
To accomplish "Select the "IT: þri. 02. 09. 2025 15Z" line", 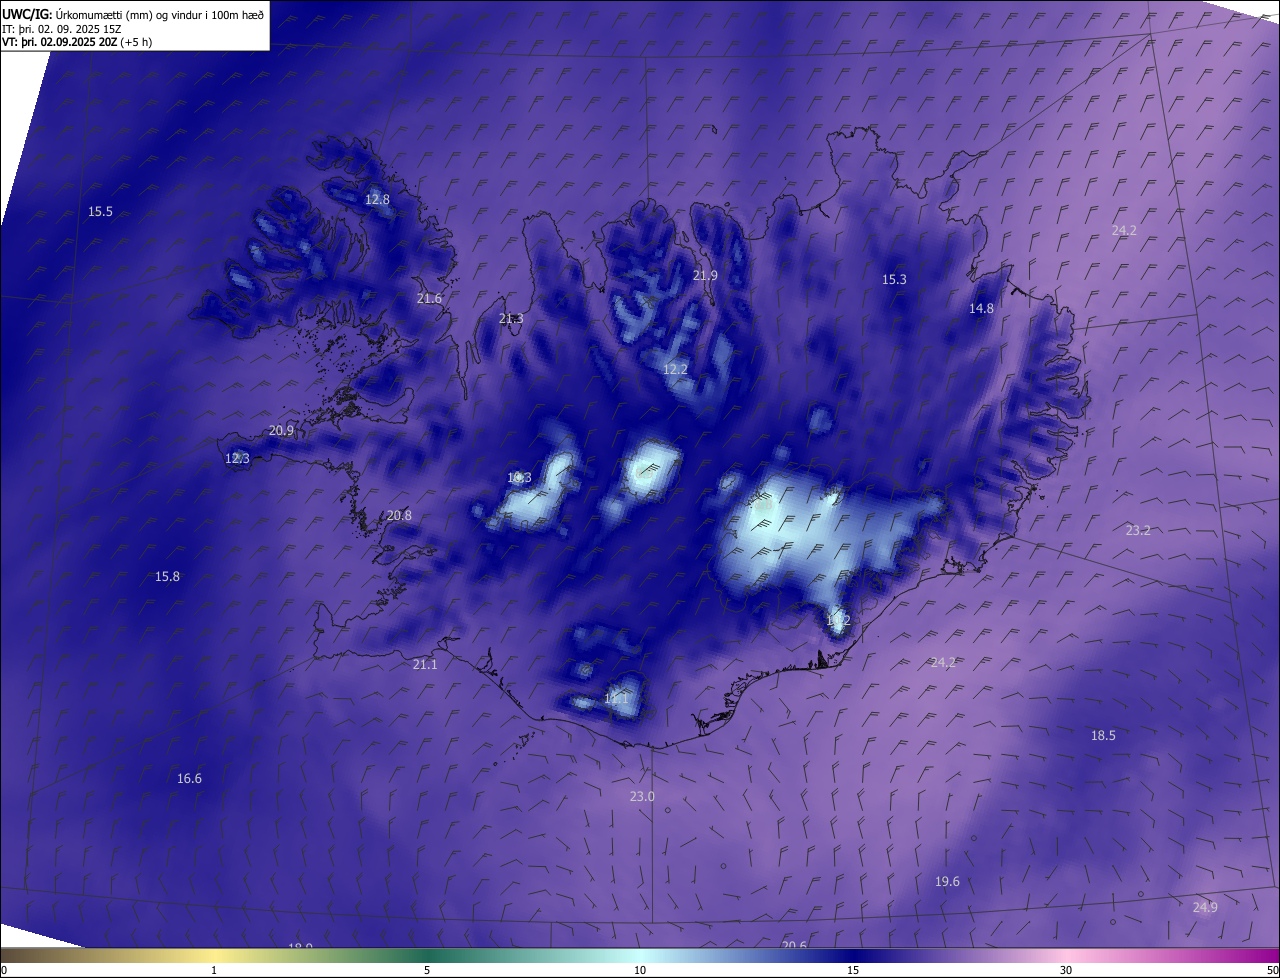I will click(62, 28).
